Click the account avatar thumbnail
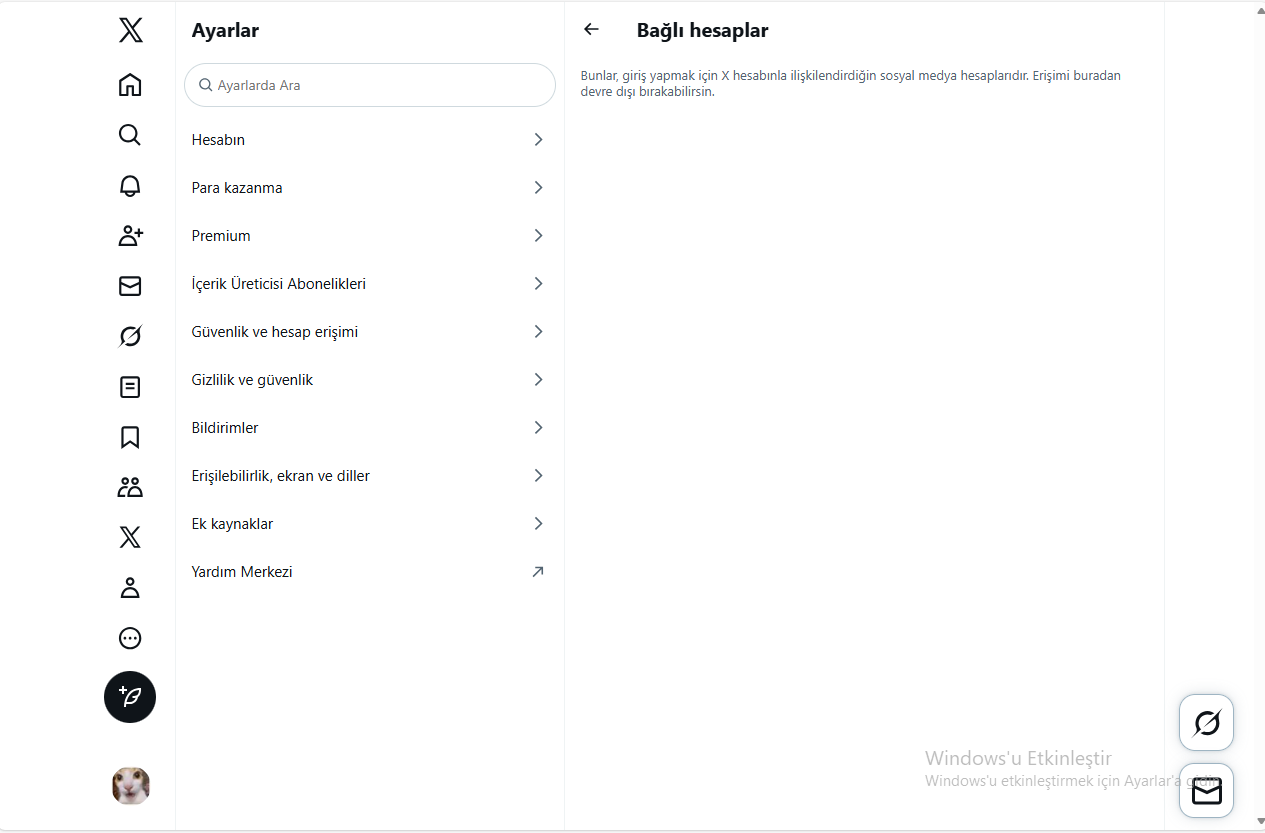The image size is (1265, 833). tap(130, 786)
